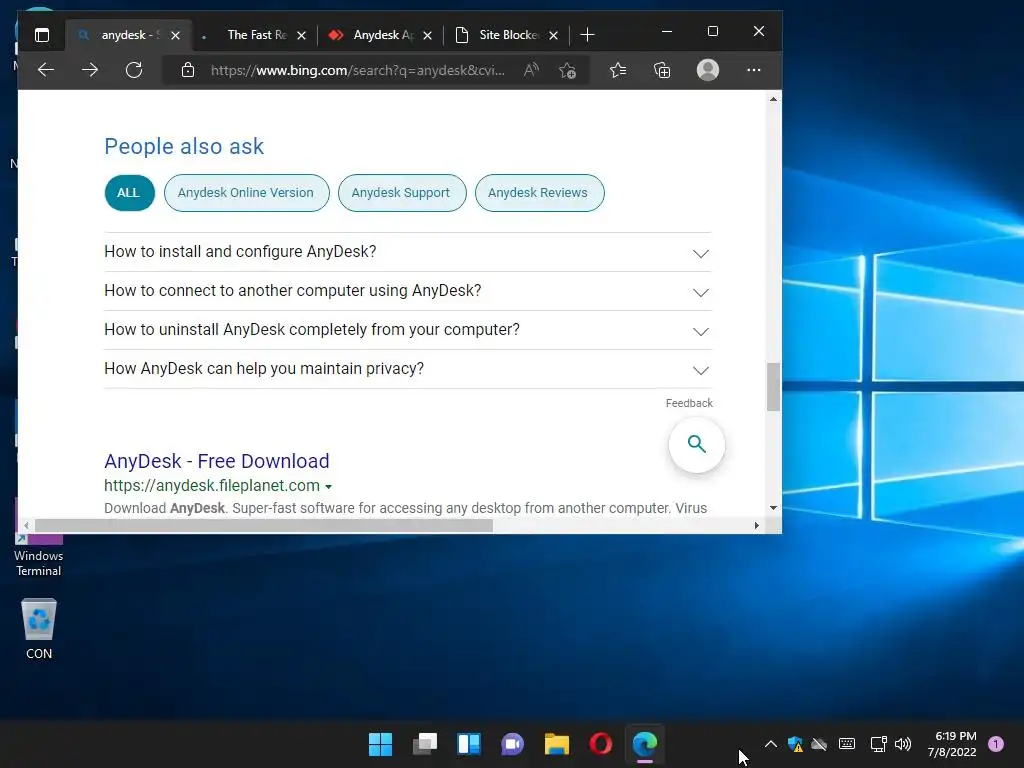Screen dimensions: 1024x768
Task: Select the ALL filter pill
Action: coord(129,193)
